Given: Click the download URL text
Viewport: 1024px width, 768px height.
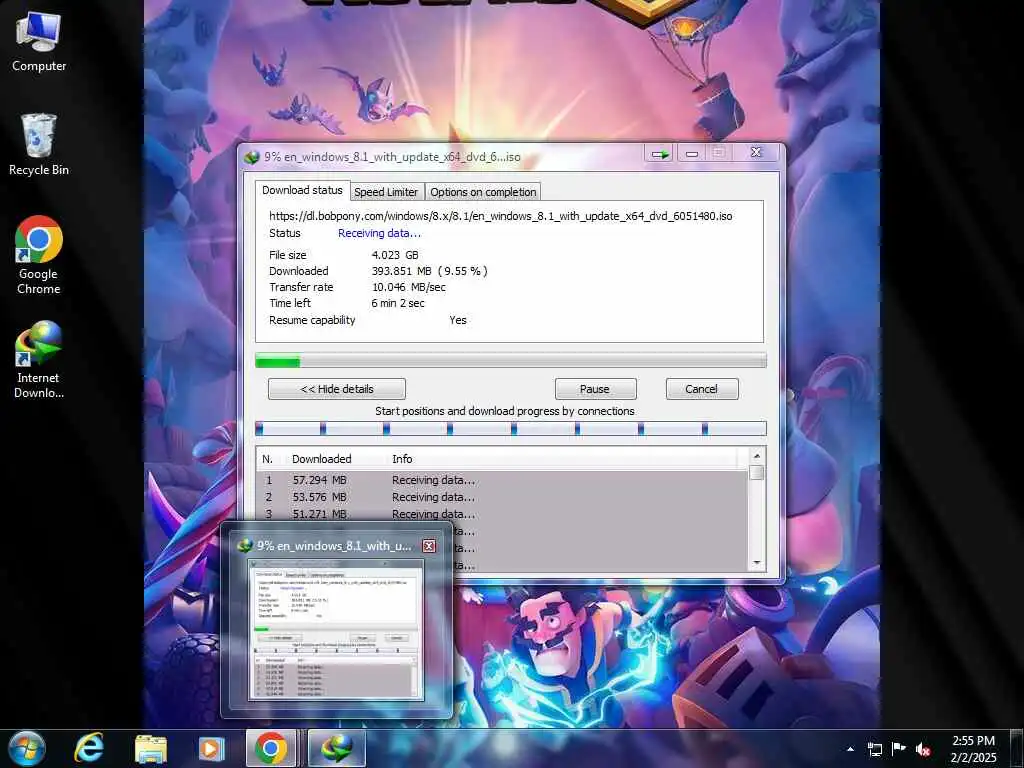Looking at the screenshot, I should click(501, 216).
